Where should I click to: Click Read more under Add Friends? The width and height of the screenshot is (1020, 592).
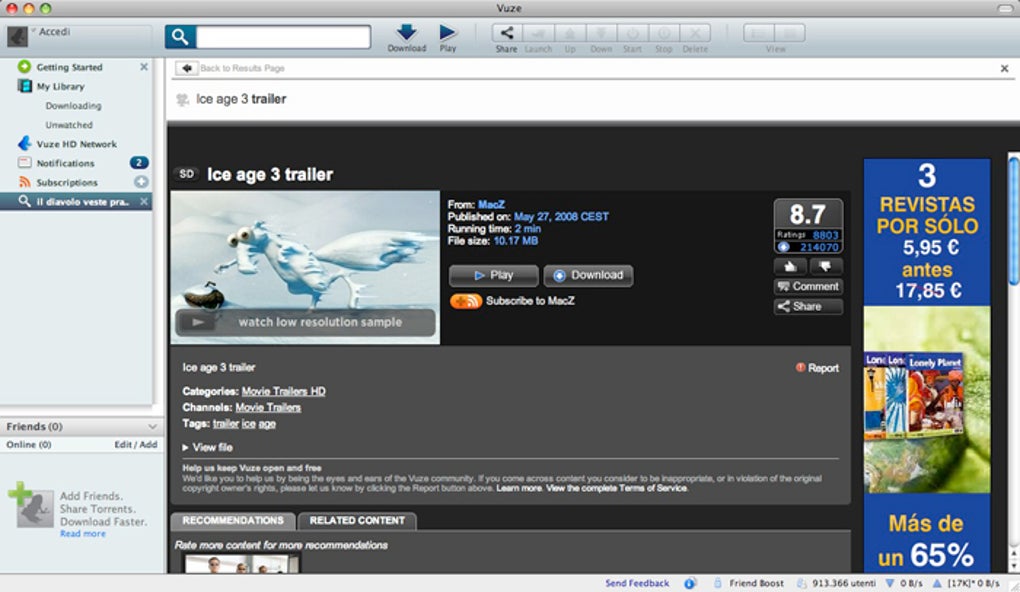tap(83, 534)
